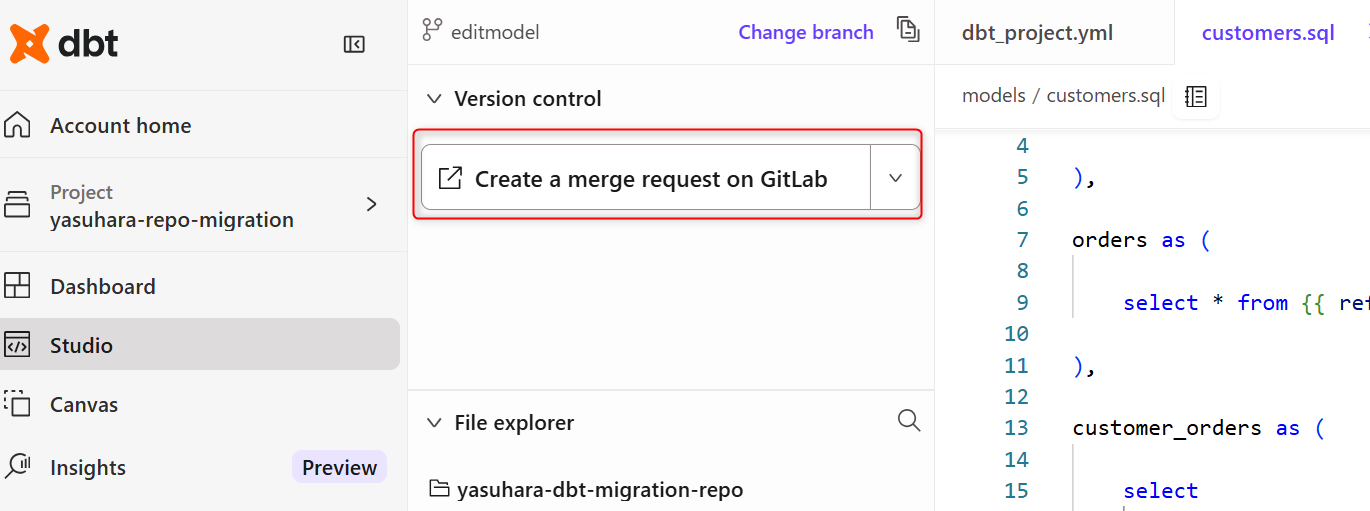This screenshot has height=511, width=1370.
Task: Switch to the dbt_project.yml tab
Action: (1037, 33)
